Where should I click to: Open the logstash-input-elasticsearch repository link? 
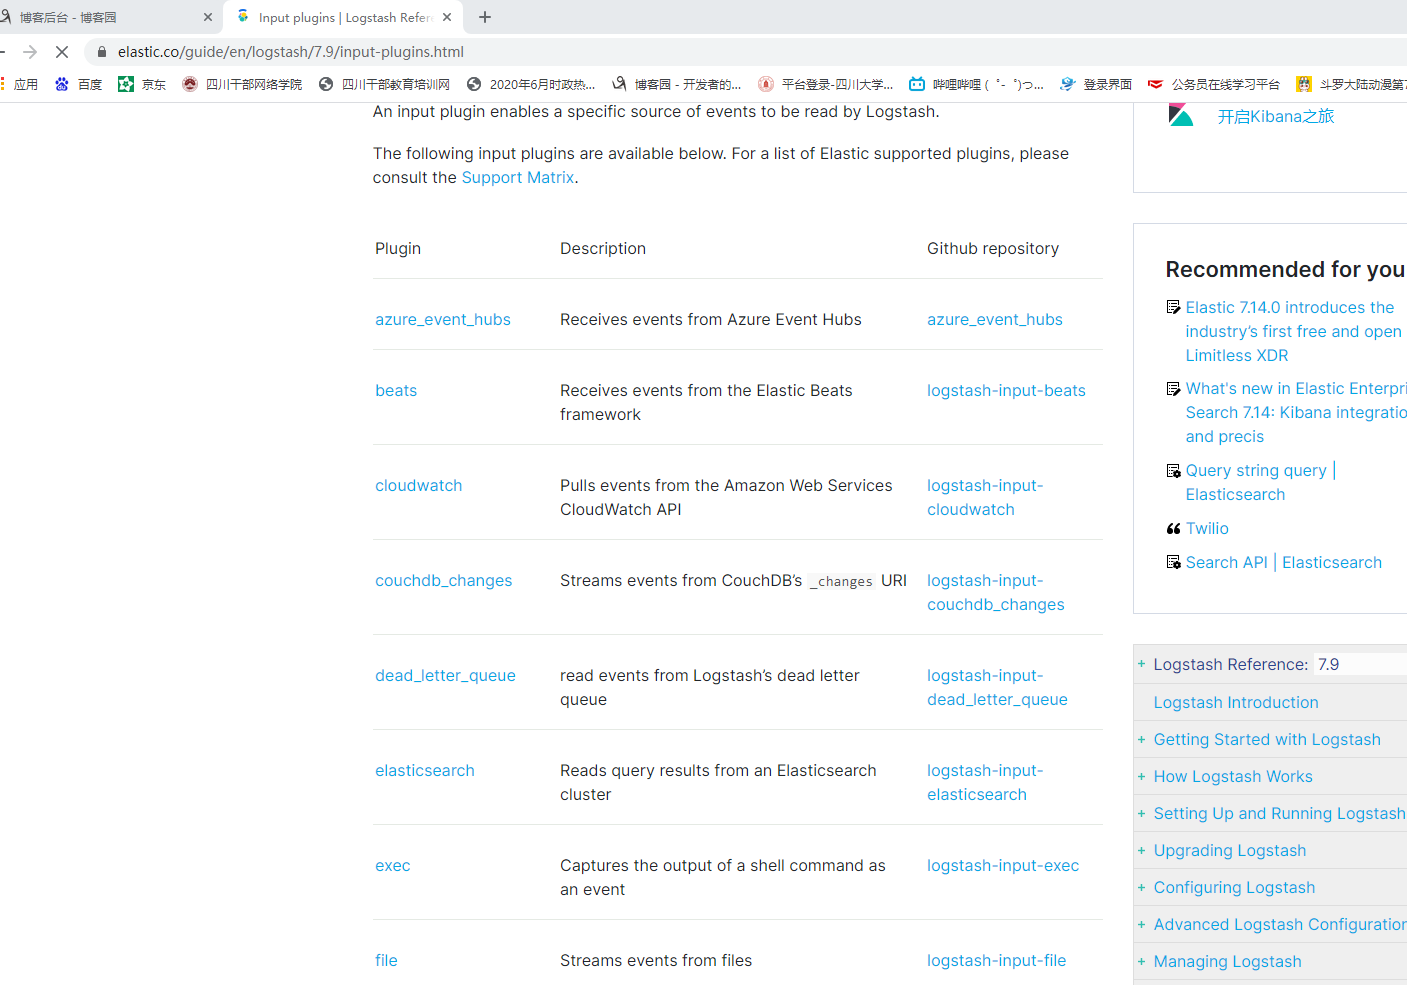point(985,782)
